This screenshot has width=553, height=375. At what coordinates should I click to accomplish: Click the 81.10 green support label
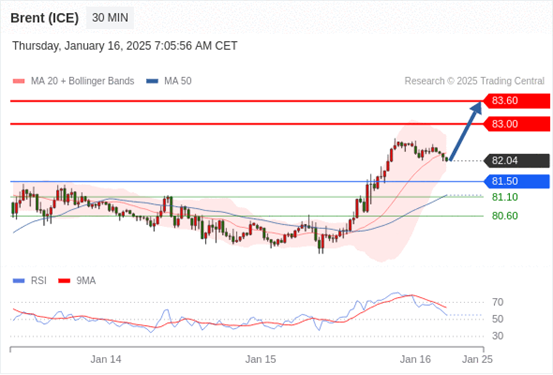[x=505, y=197]
